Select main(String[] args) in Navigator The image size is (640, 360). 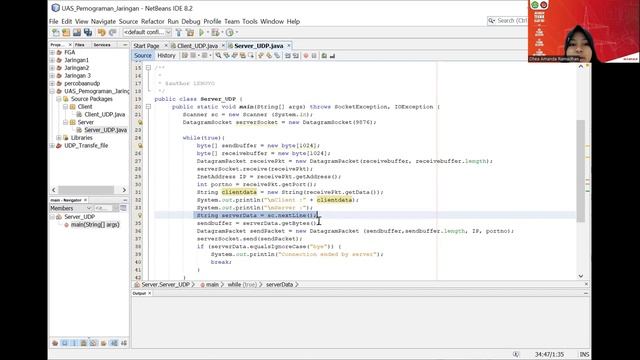coord(95,224)
